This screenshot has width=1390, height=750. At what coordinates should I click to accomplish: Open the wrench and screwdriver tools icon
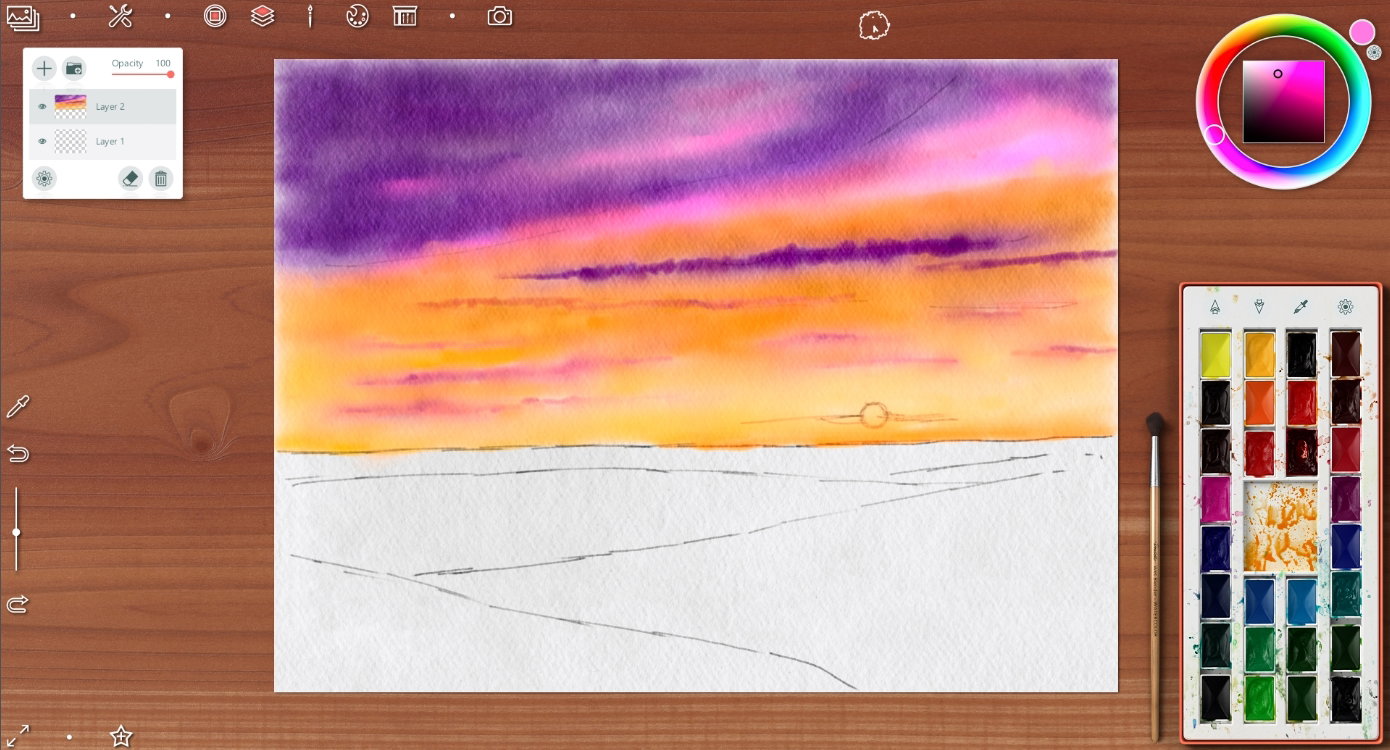click(120, 16)
